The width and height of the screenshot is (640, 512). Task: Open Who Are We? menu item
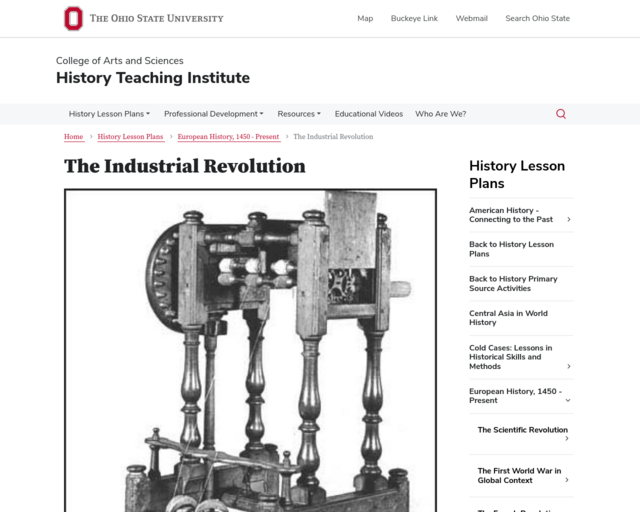click(x=440, y=114)
